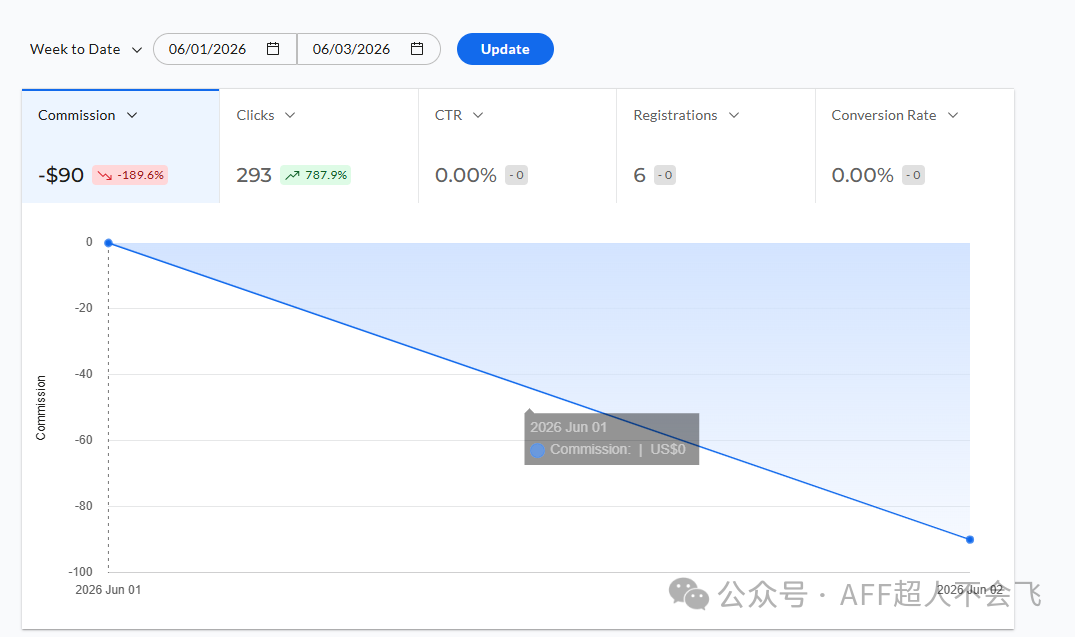Click the 2026 Jun 01 x-axis label
The width and height of the screenshot is (1075, 637).
pos(108,590)
